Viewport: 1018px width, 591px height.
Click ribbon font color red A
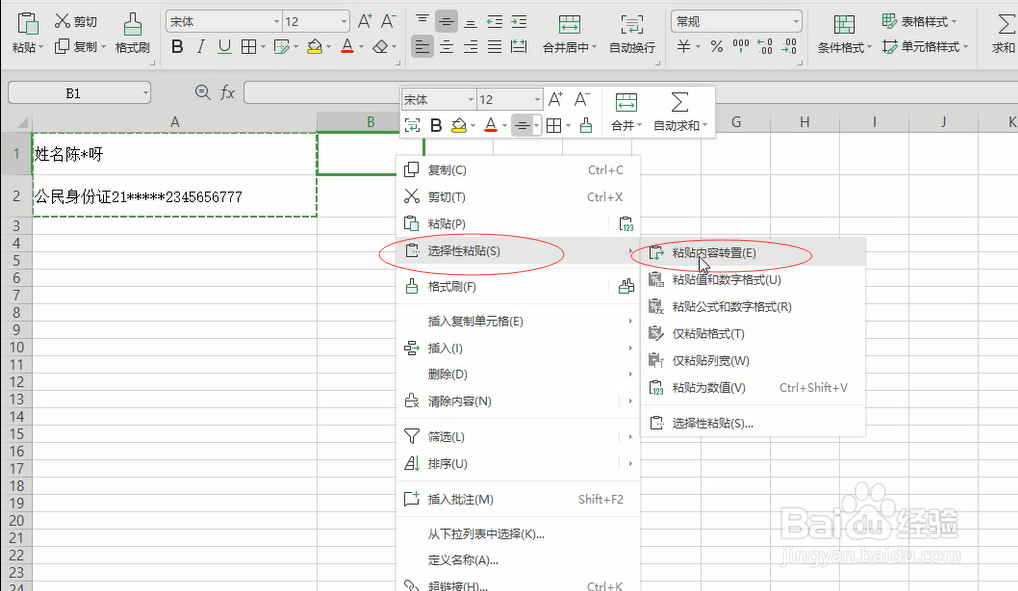[x=347, y=47]
